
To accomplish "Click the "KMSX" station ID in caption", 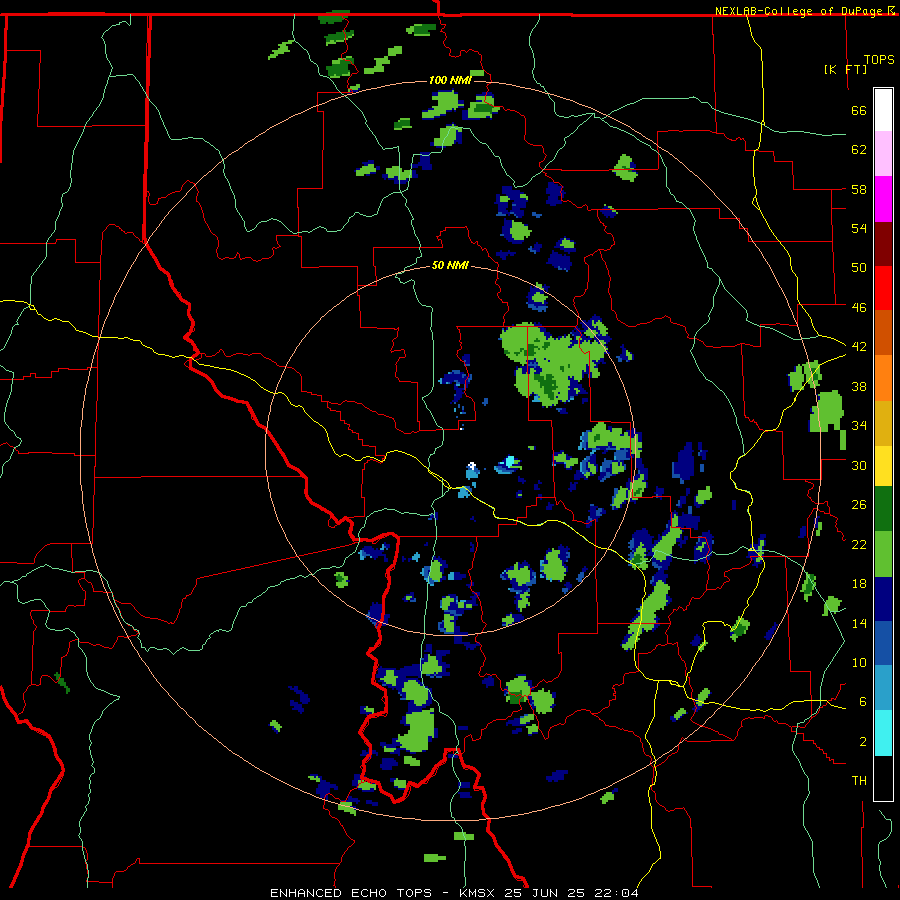I will pyautogui.click(x=479, y=893).
